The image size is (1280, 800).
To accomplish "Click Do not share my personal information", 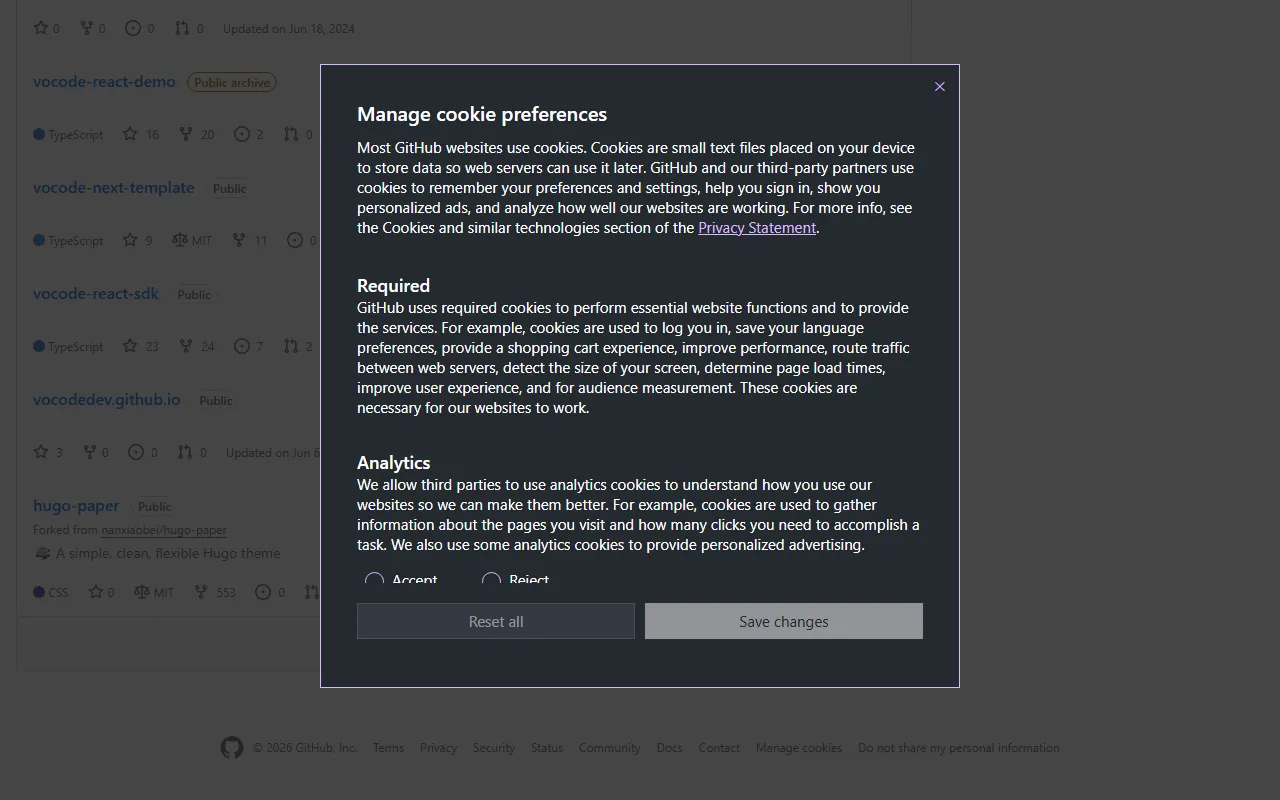I will 958,748.
